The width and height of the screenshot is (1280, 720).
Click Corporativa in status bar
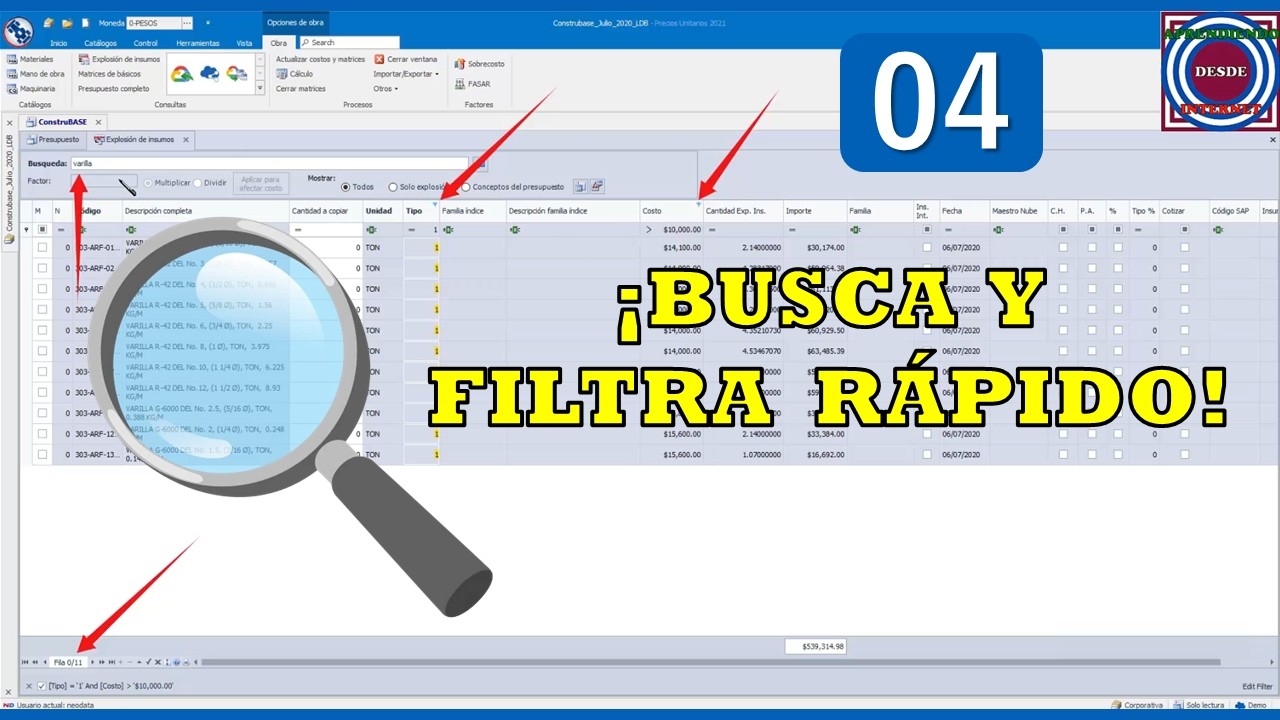pos(1137,705)
